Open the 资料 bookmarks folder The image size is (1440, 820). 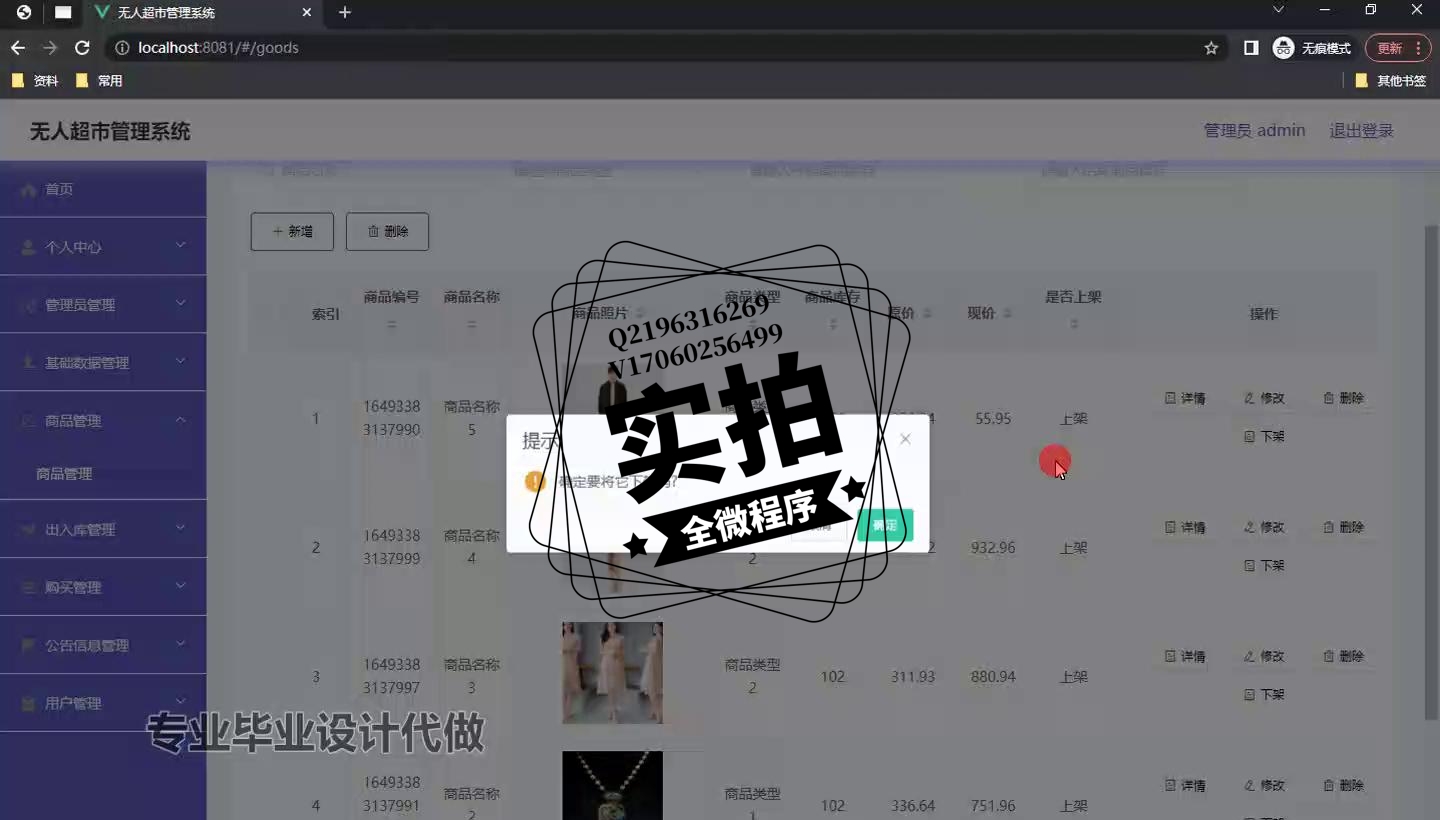click(36, 80)
